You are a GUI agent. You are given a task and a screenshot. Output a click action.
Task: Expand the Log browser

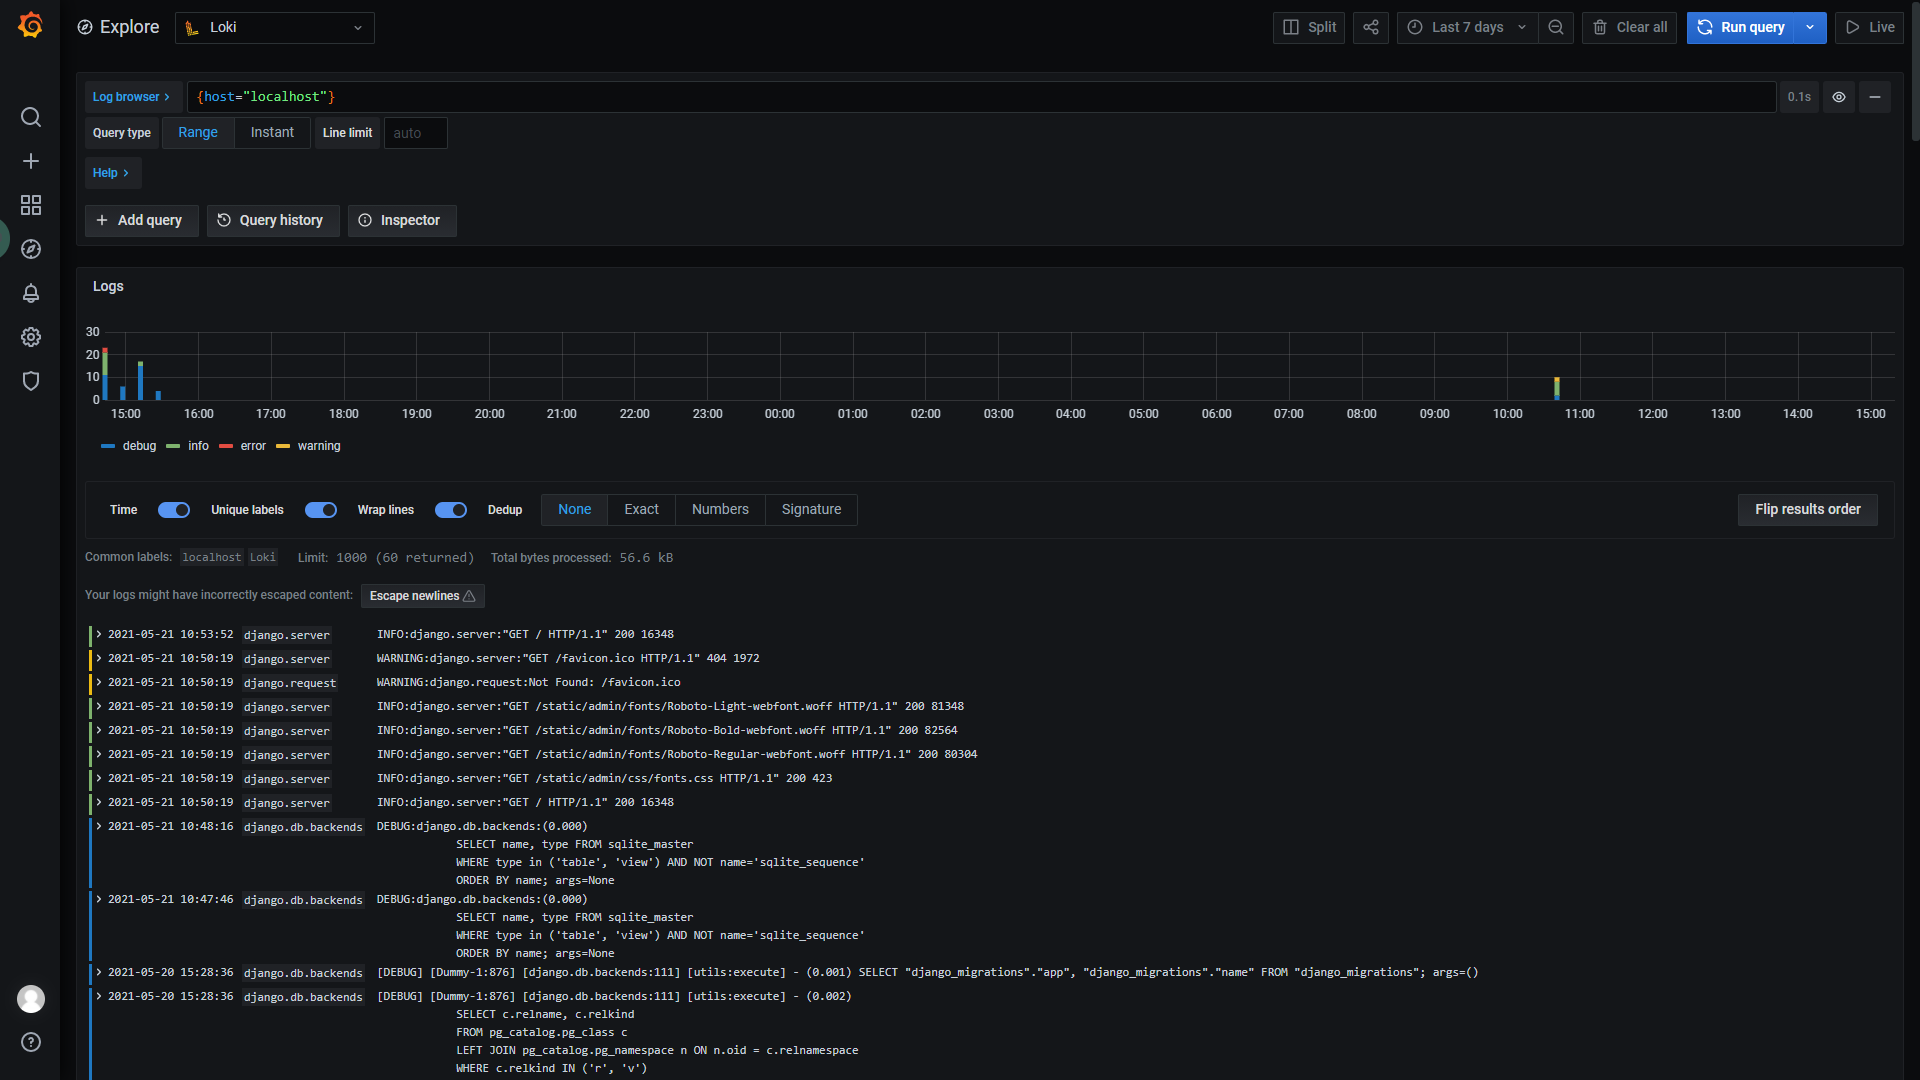coord(132,97)
